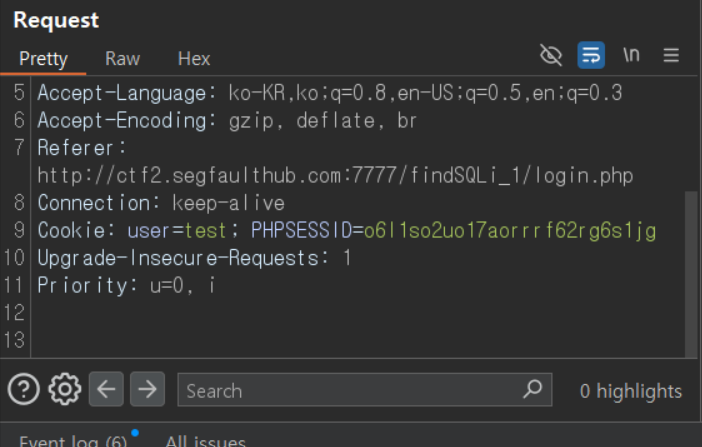
Task: Click the magnifying glass search icon
Action: [533, 389]
